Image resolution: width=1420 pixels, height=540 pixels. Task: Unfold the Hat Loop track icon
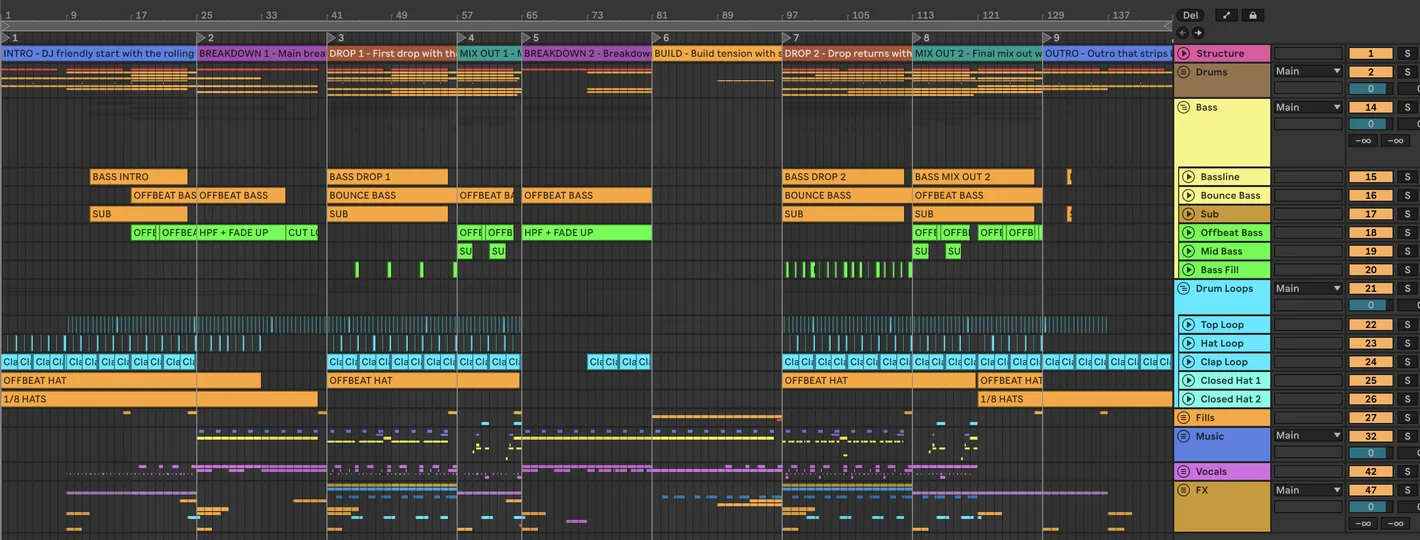click(1189, 343)
